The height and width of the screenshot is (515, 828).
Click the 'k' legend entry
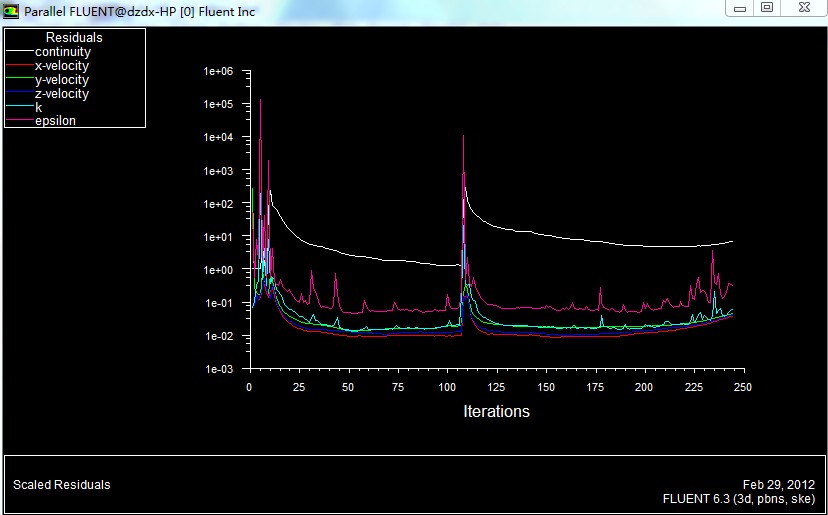point(38,108)
